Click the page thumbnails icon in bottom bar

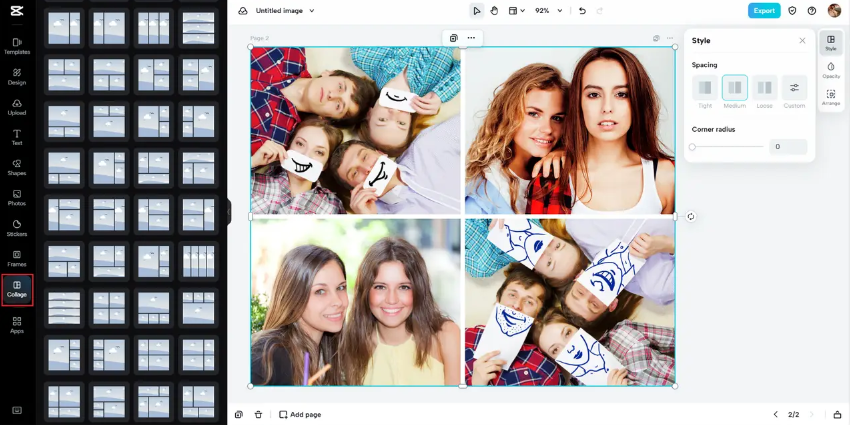click(239, 415)
